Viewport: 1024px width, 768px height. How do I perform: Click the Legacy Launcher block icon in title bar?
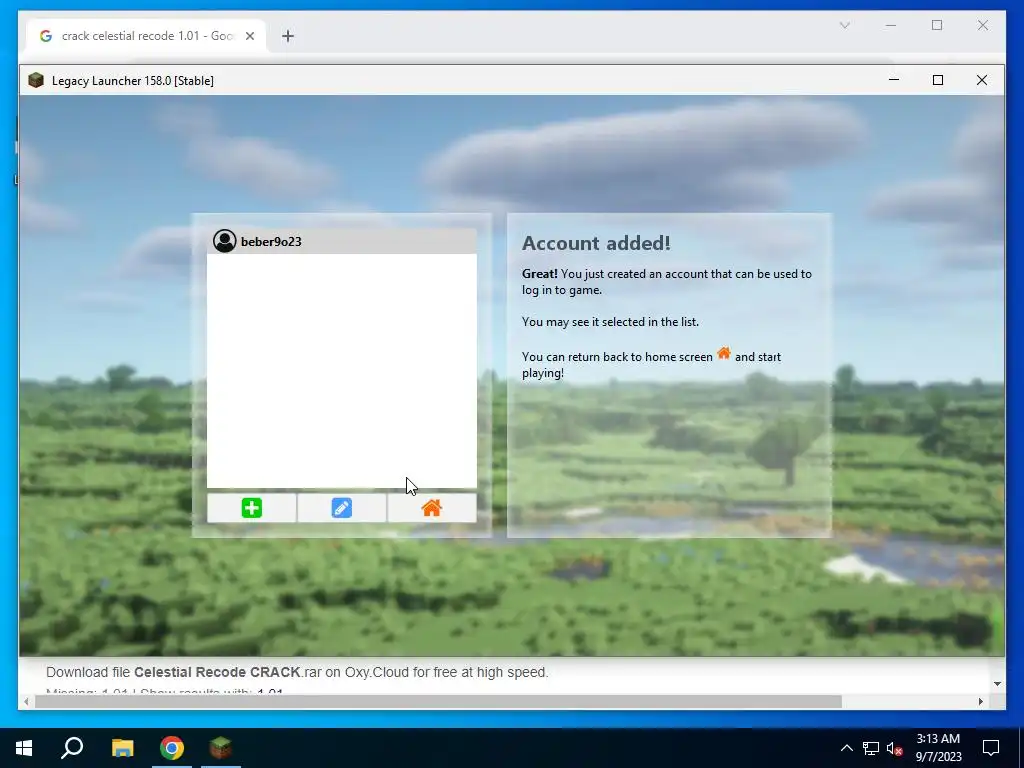36,80
